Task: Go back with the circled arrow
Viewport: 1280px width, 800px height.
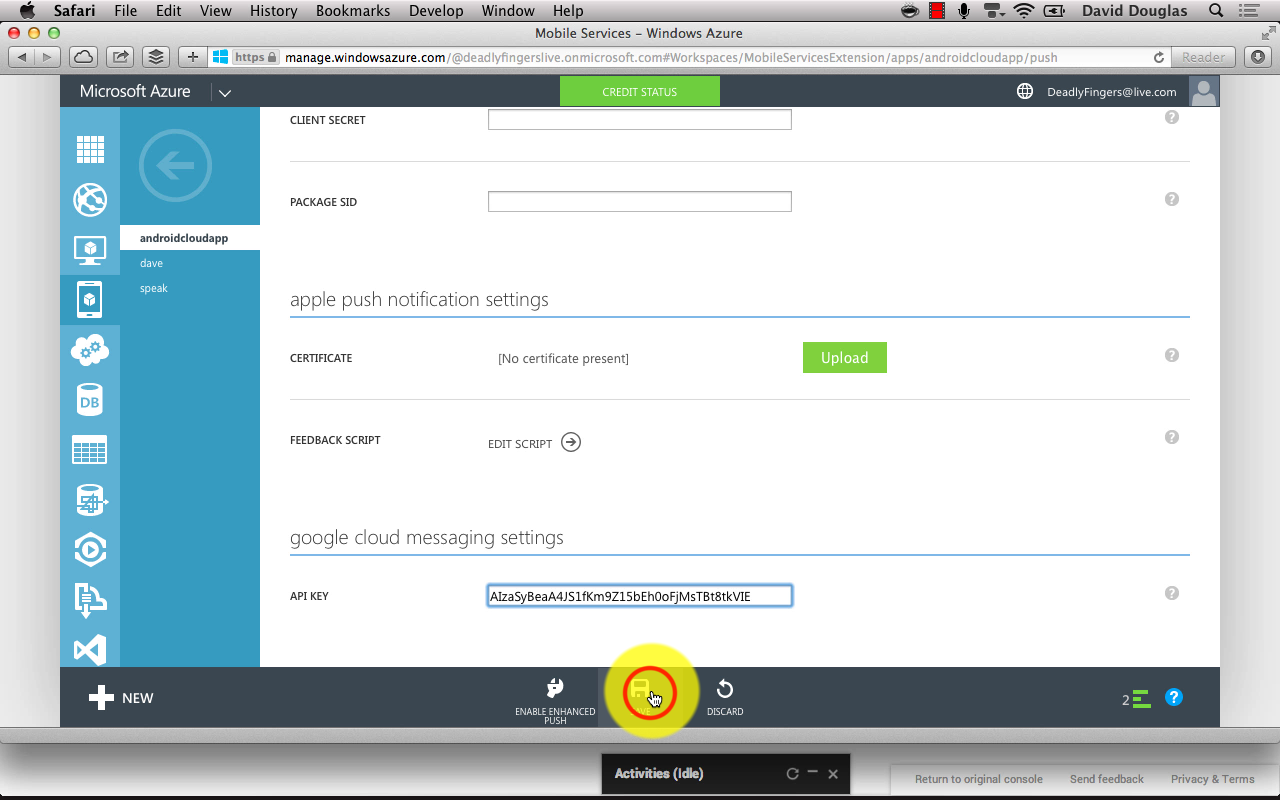Action: (176, 166)
